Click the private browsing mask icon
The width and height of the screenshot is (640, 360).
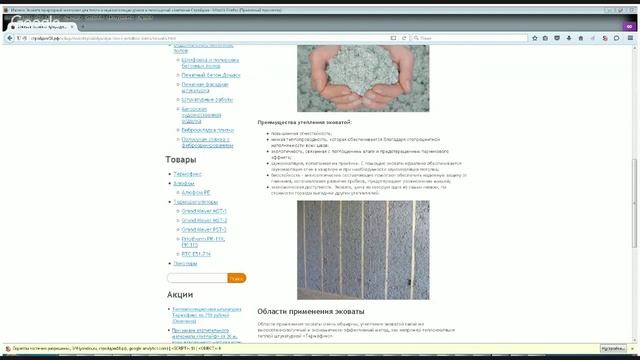[x=629, y=27]
